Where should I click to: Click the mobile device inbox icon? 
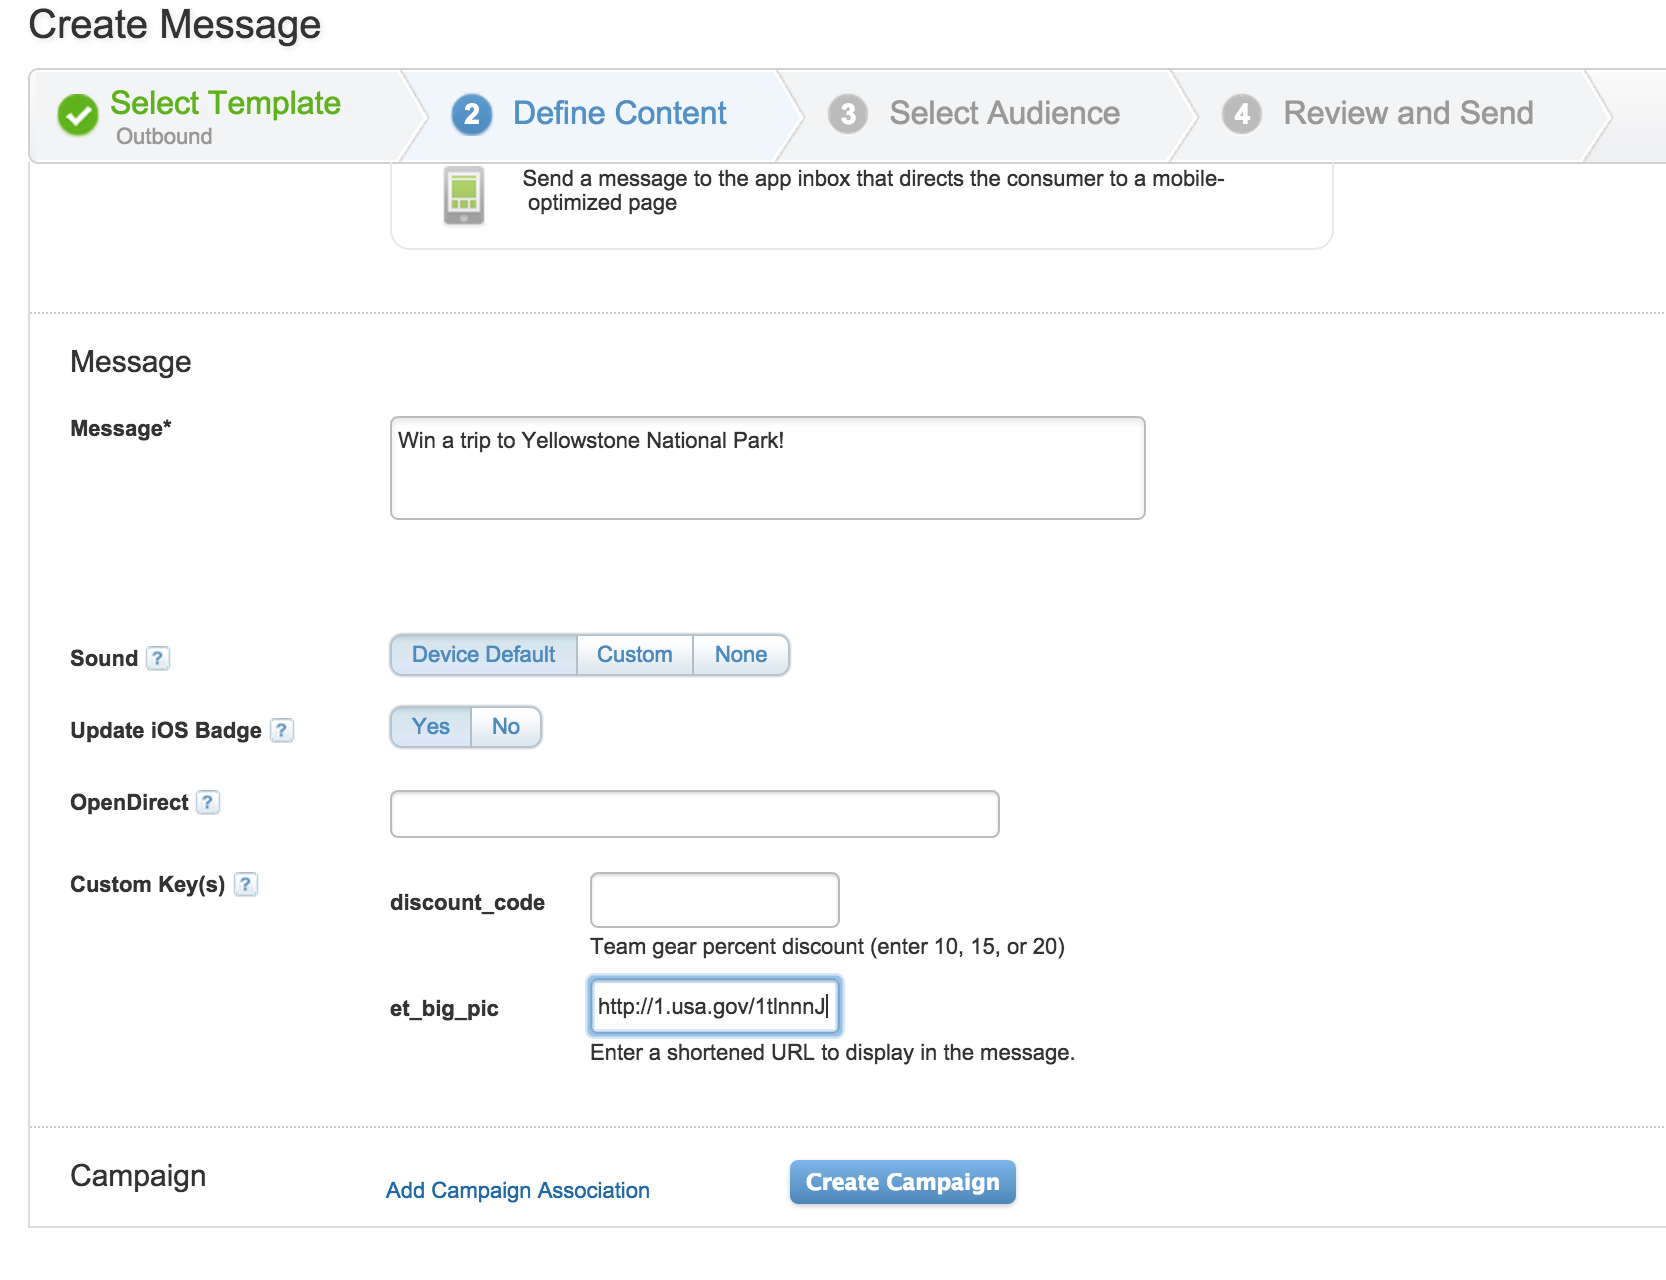[463, 195]
